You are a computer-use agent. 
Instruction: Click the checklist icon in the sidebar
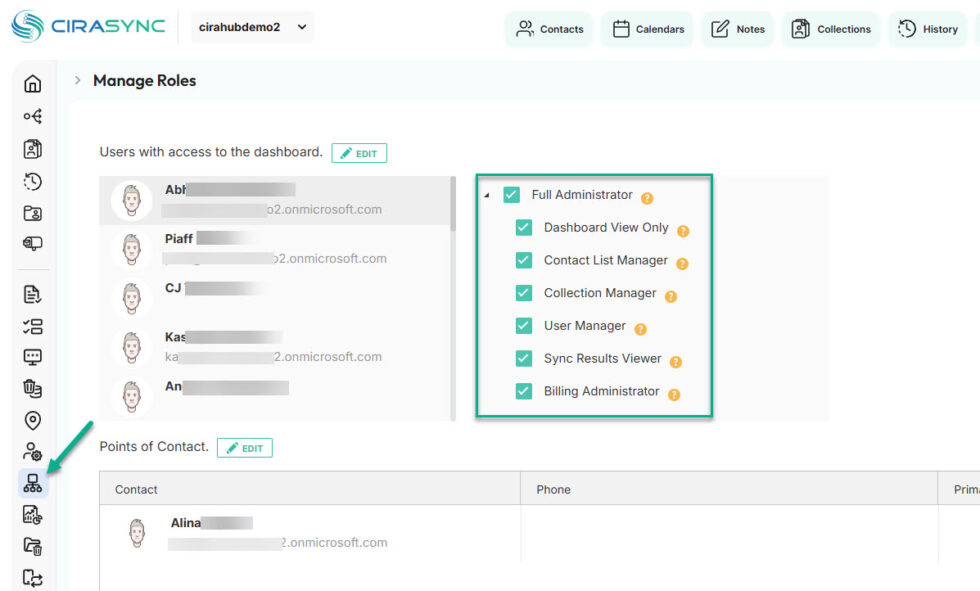point(31,324)
